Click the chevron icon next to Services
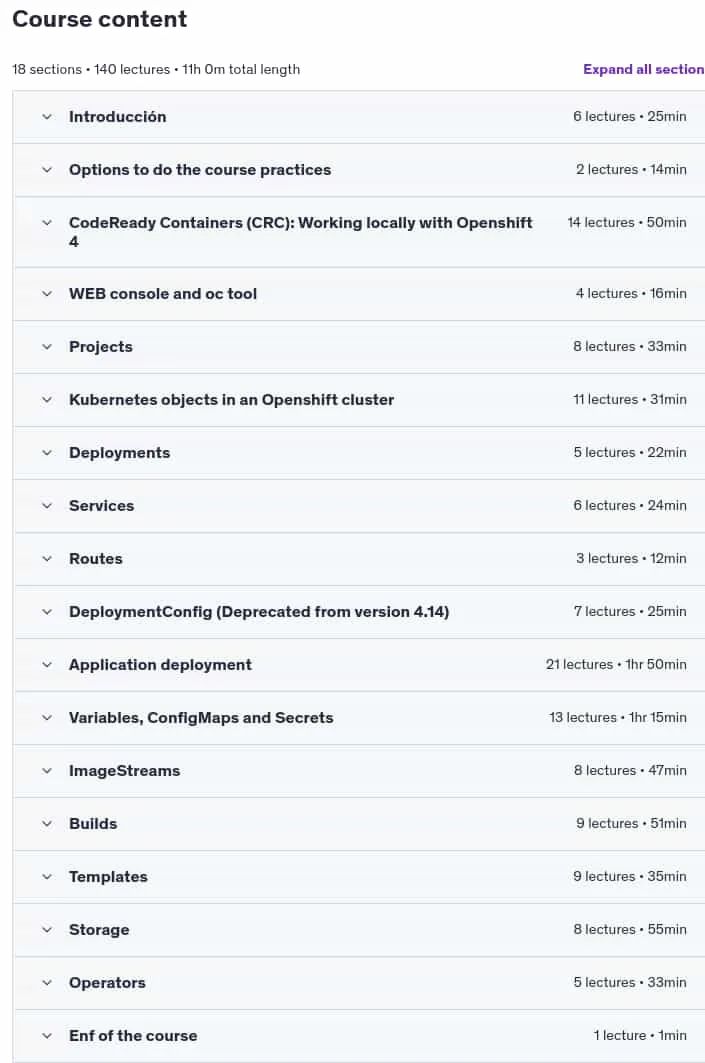This screenshot has width=705, height=1063. 47,506
